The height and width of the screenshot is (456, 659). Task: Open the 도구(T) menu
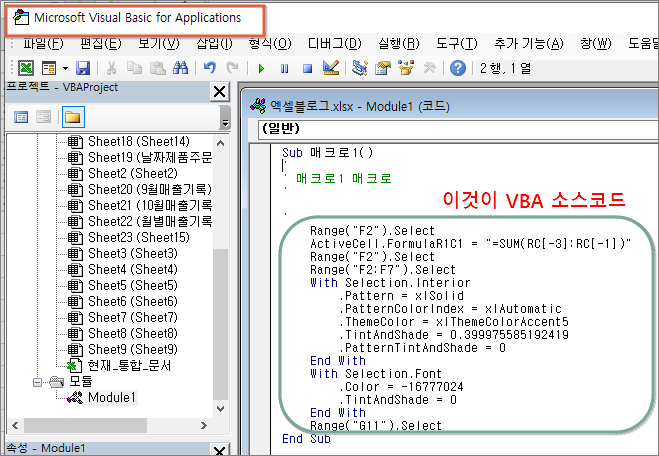click(x=457, y=43)
